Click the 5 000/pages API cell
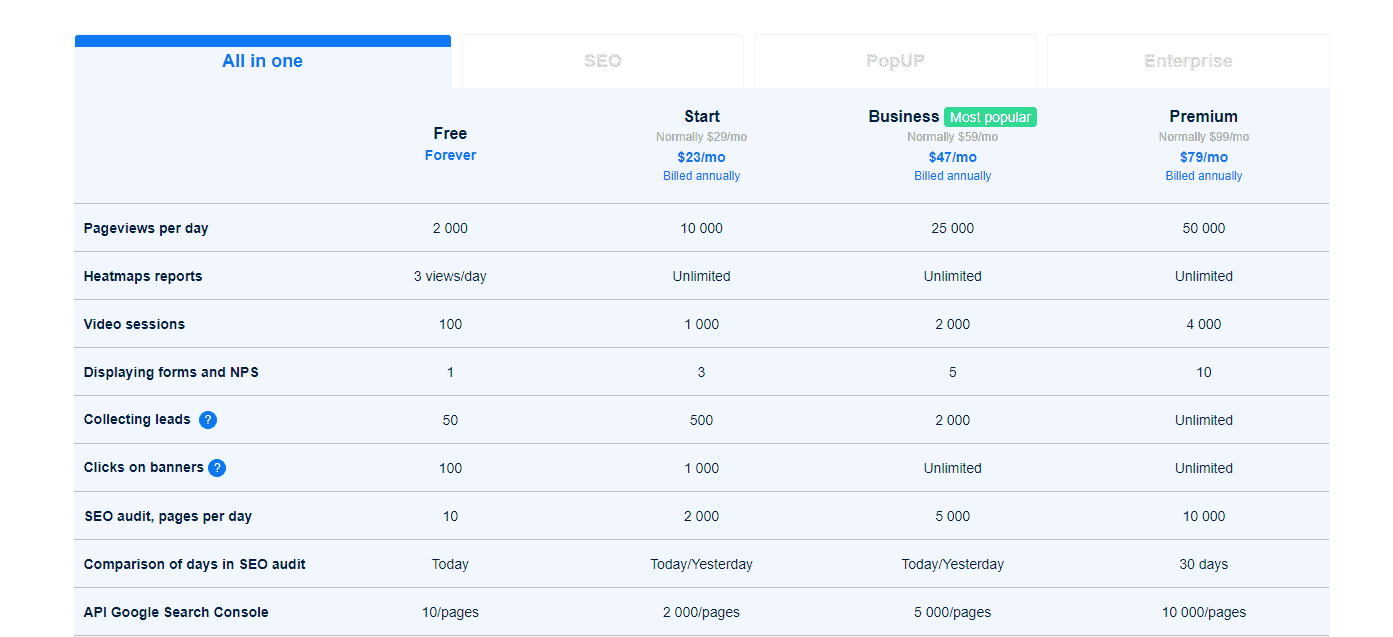Screen dimensions: 1393x637 pyautogui.click(x=953, y=612)
